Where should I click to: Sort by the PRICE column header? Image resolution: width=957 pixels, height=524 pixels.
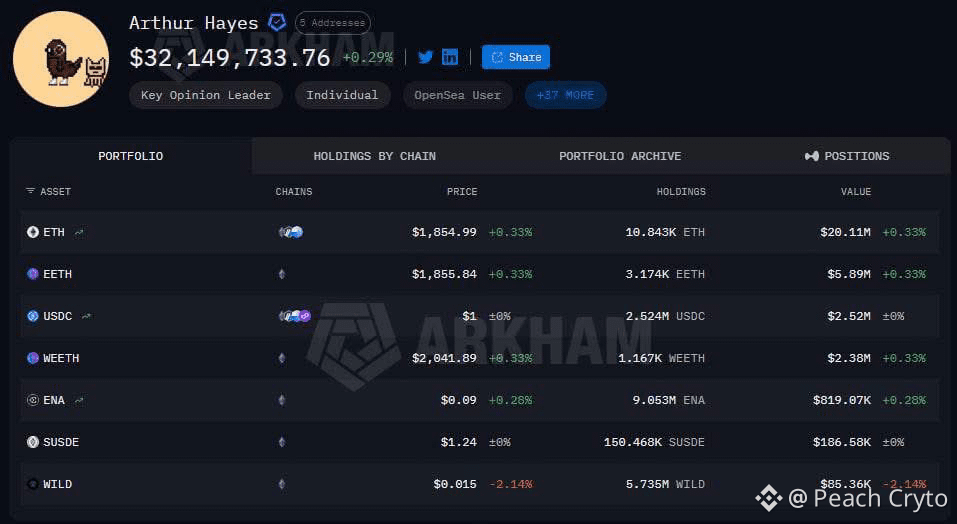[462, 192]
